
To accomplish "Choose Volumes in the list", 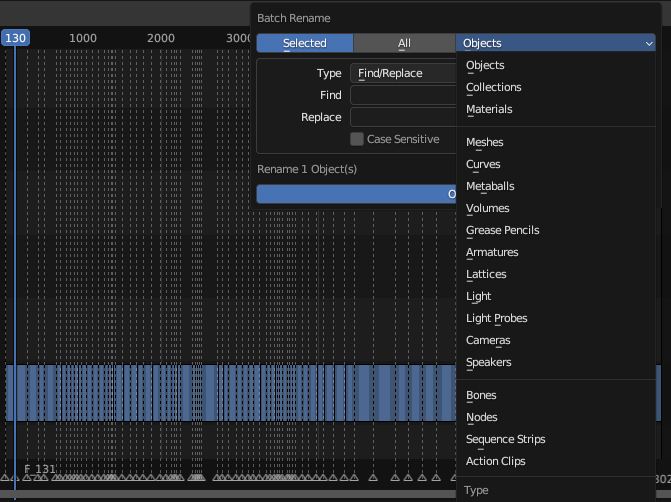I will coord(555,208).
